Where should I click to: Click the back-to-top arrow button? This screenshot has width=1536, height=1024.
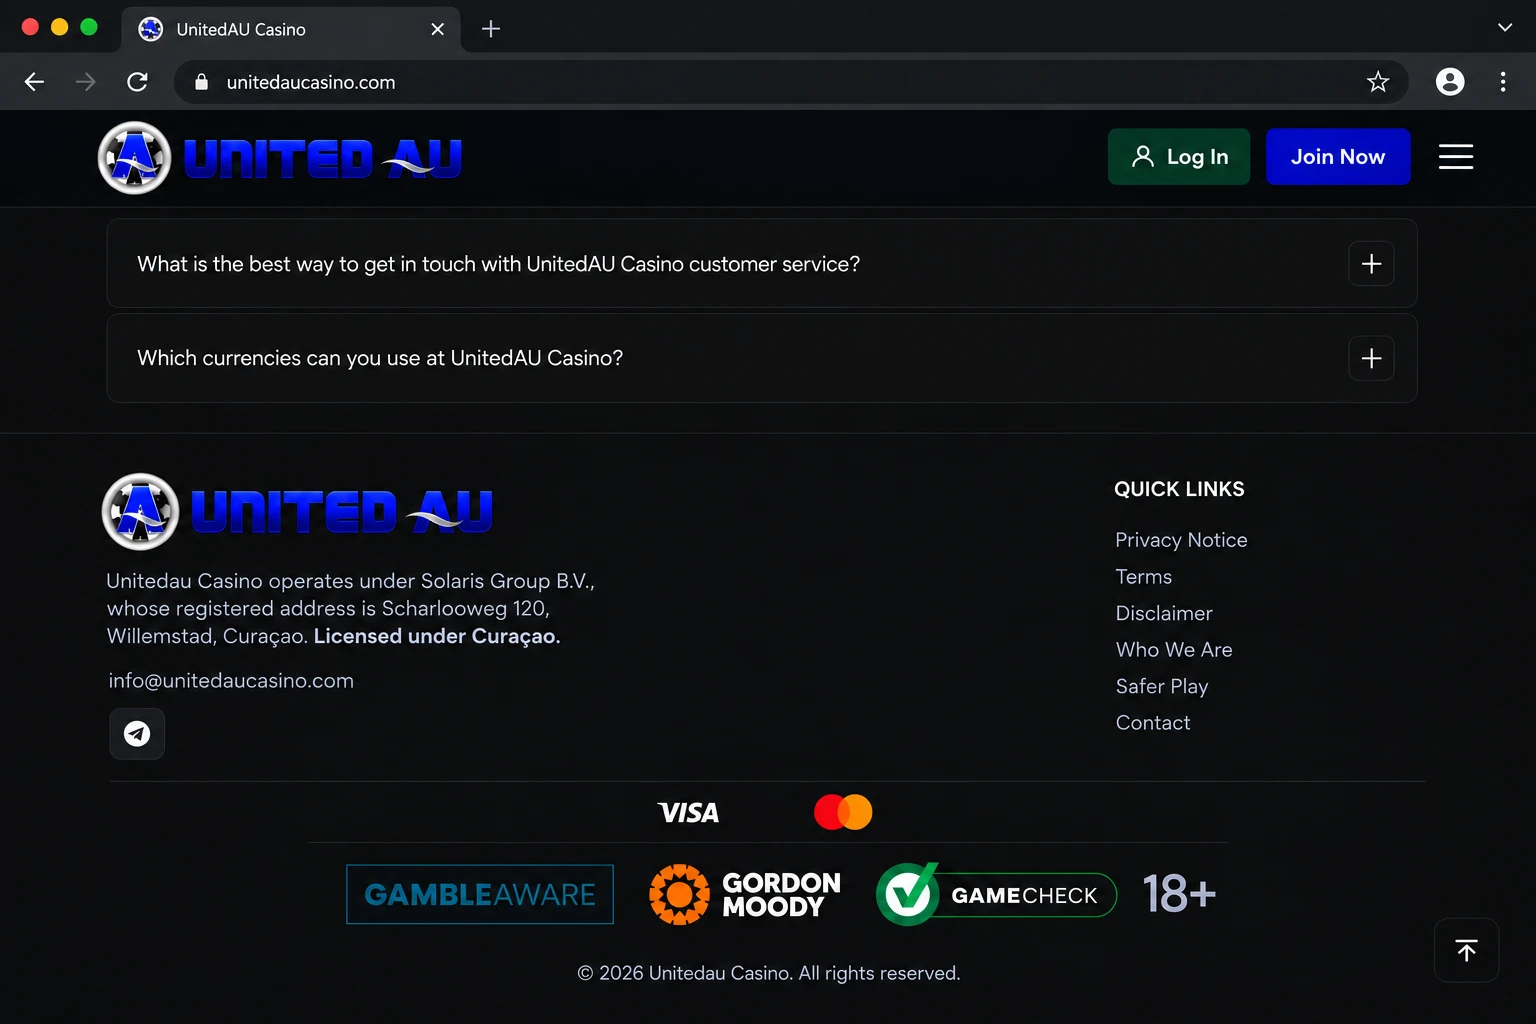[1466, 950]
